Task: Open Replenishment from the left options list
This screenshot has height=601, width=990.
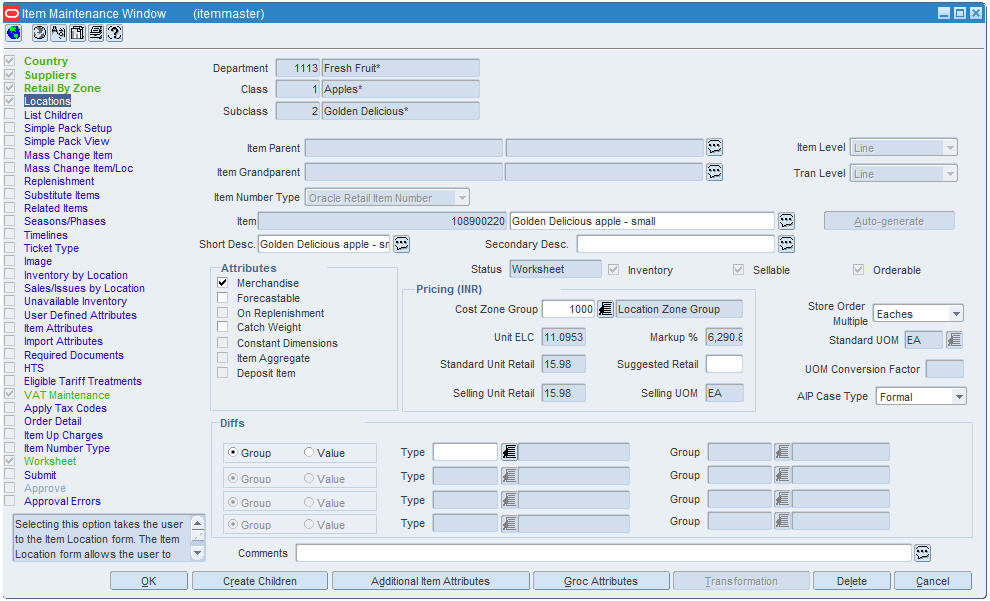Action: (59, 181)
